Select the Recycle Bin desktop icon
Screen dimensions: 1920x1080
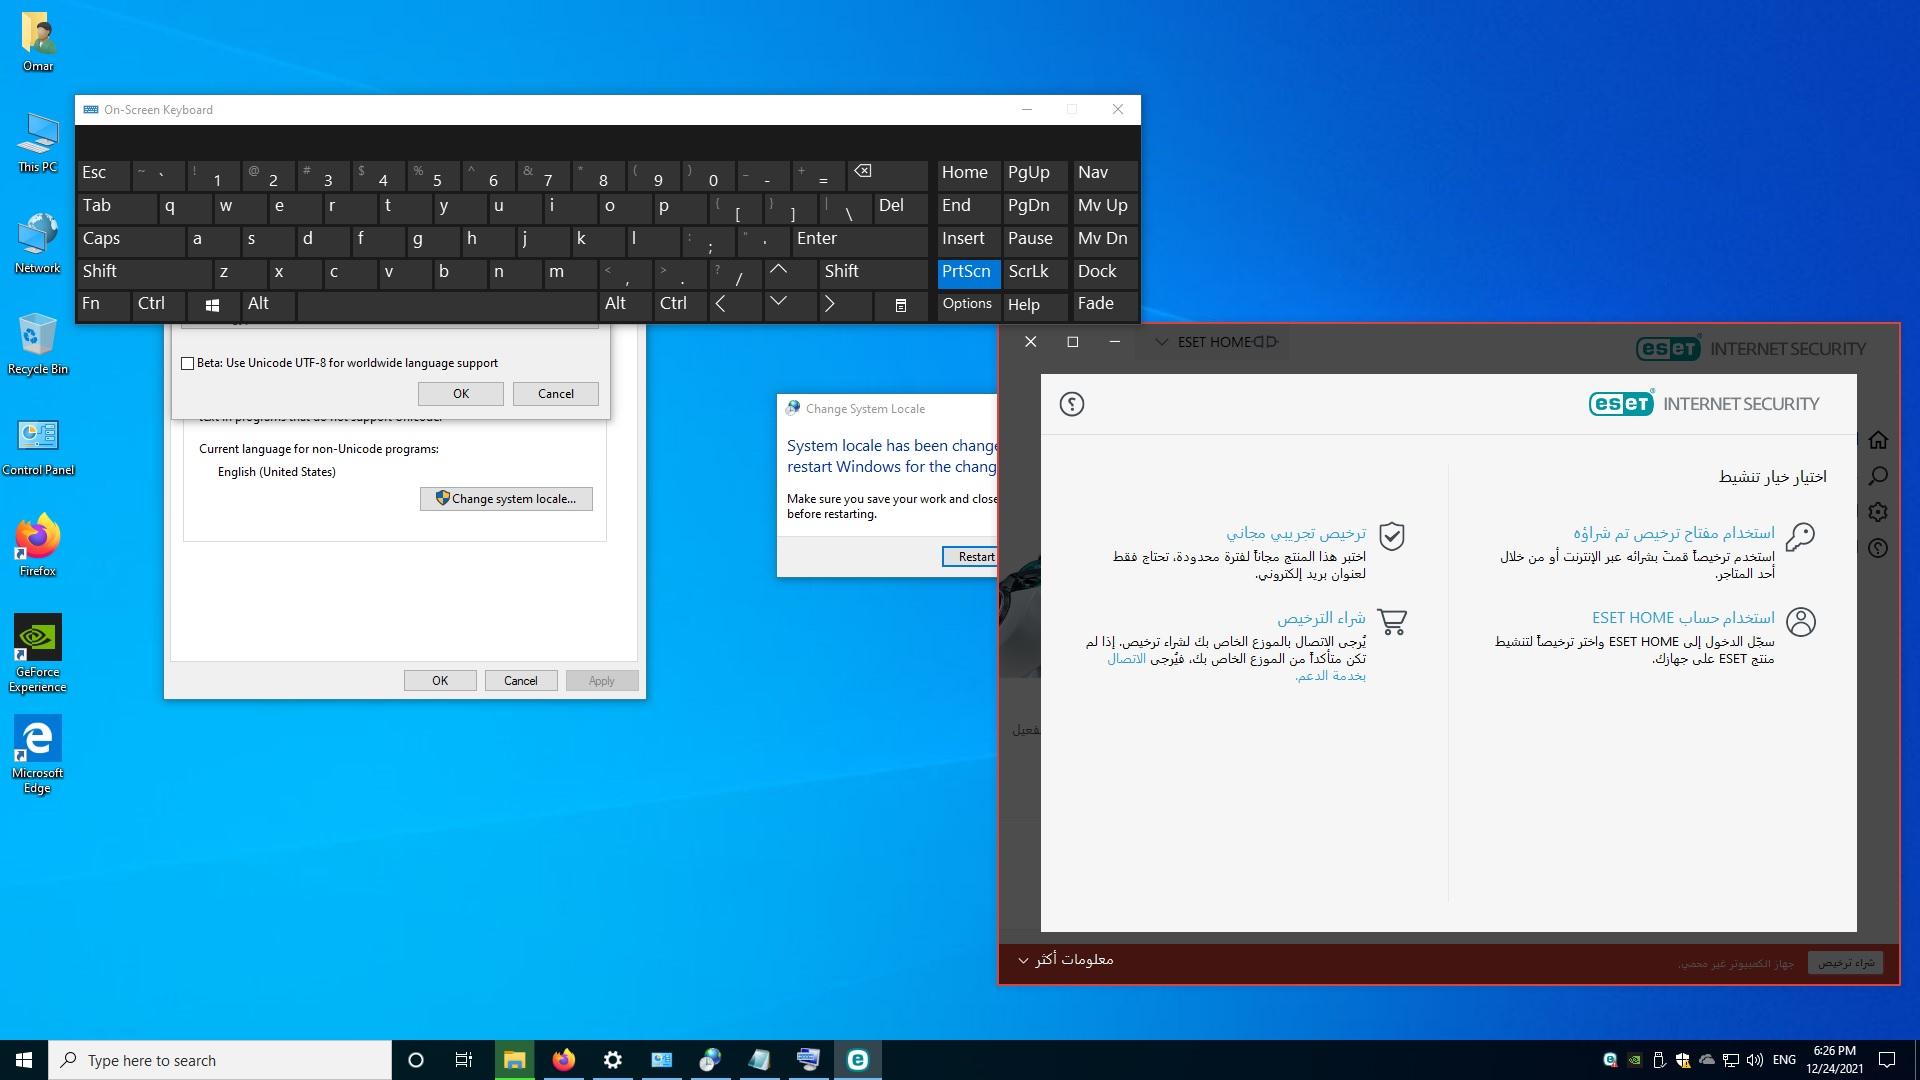point(38,344)
